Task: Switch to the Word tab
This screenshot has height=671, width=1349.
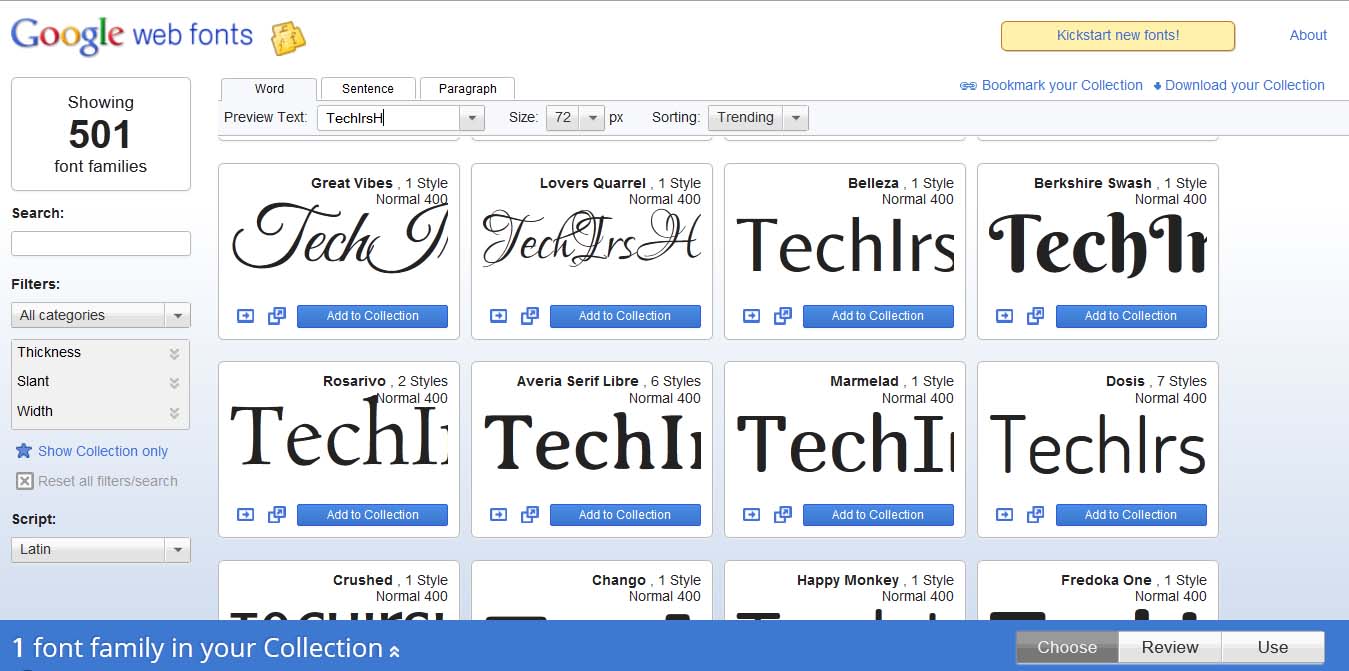Action: [x=269, y=89]
